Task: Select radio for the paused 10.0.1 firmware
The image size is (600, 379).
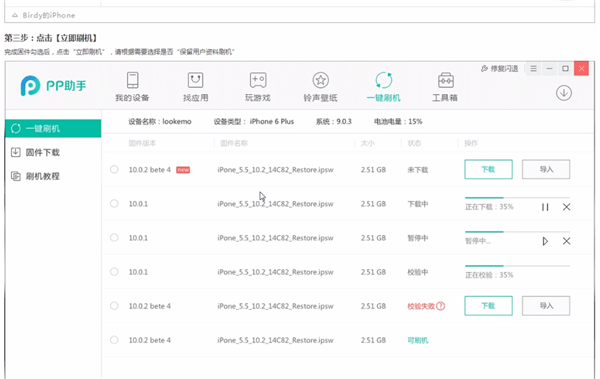Action: click(114, 237)
